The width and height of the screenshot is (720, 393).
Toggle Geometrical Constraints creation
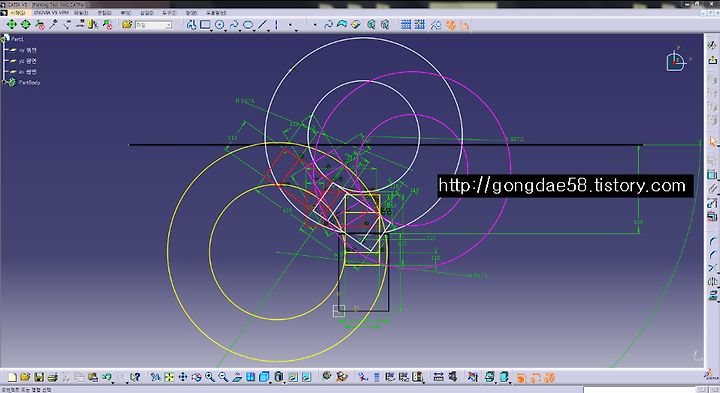pyautogui.click(x=450, y=24)
